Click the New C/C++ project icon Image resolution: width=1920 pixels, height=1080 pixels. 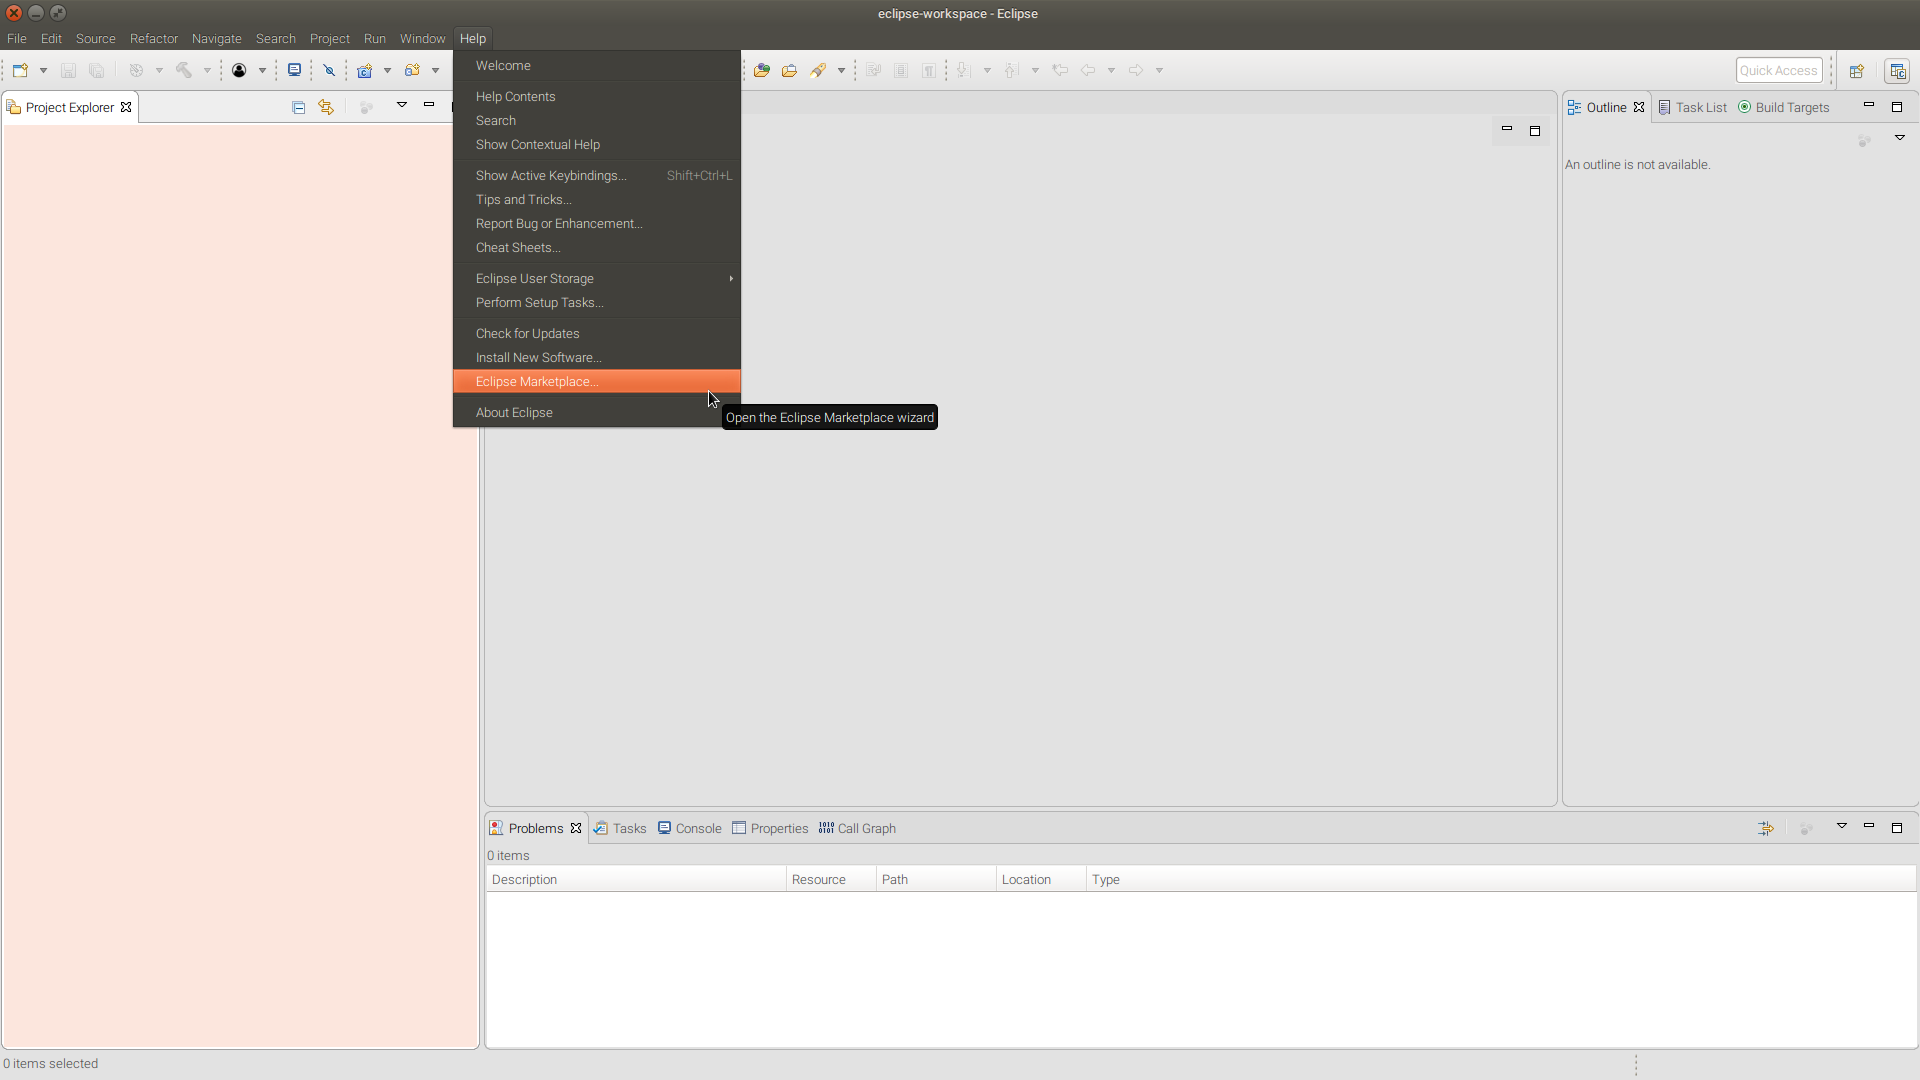coord(364,70)
